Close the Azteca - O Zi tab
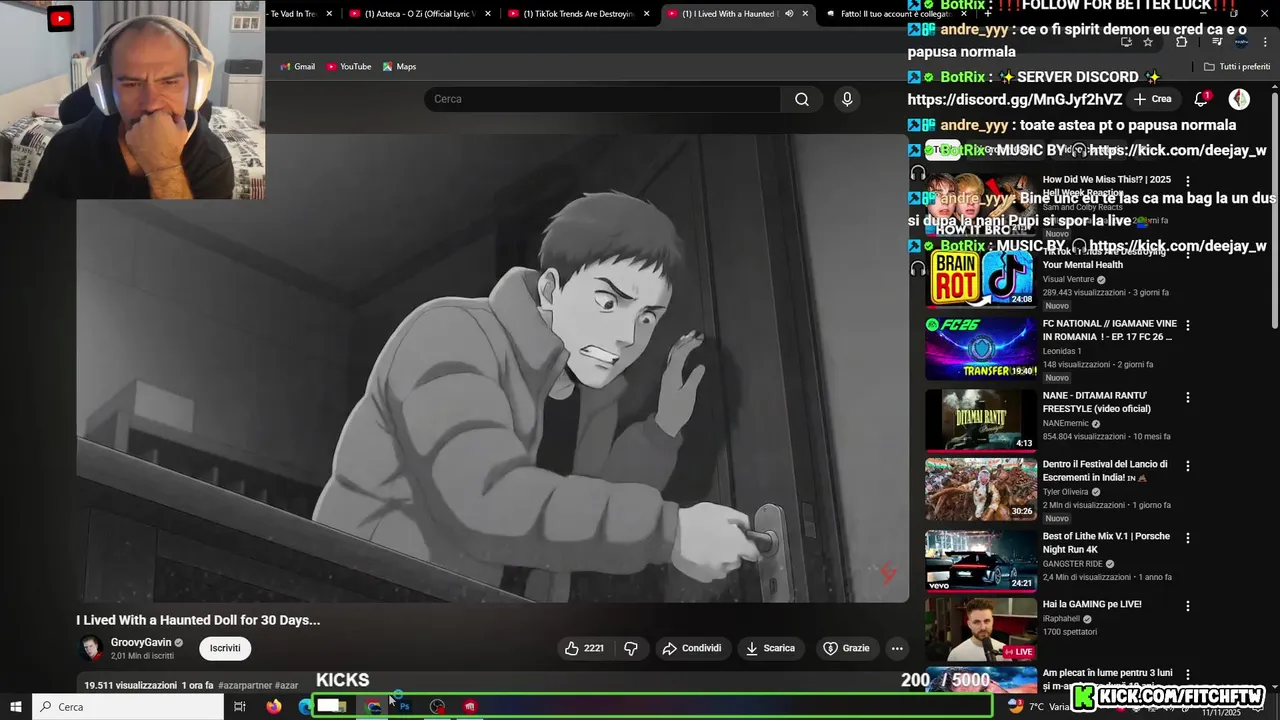 [488, 14]
